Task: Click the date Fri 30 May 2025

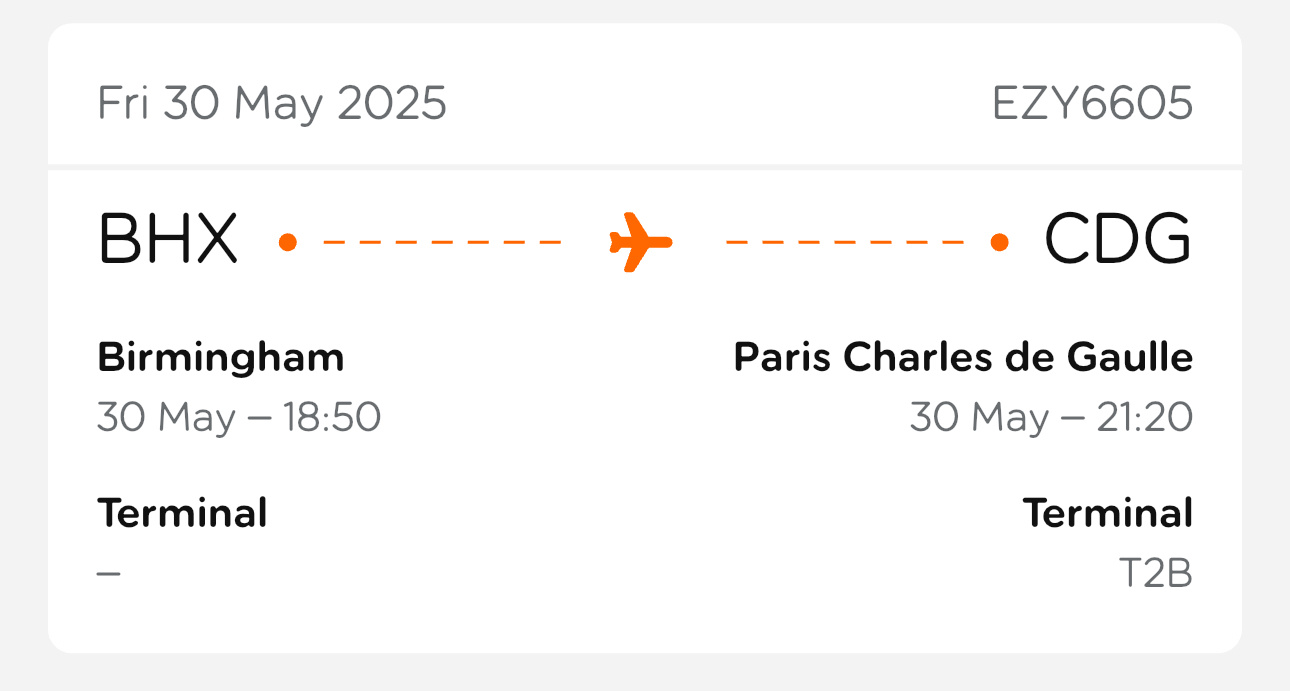Action: coord(272,104)
